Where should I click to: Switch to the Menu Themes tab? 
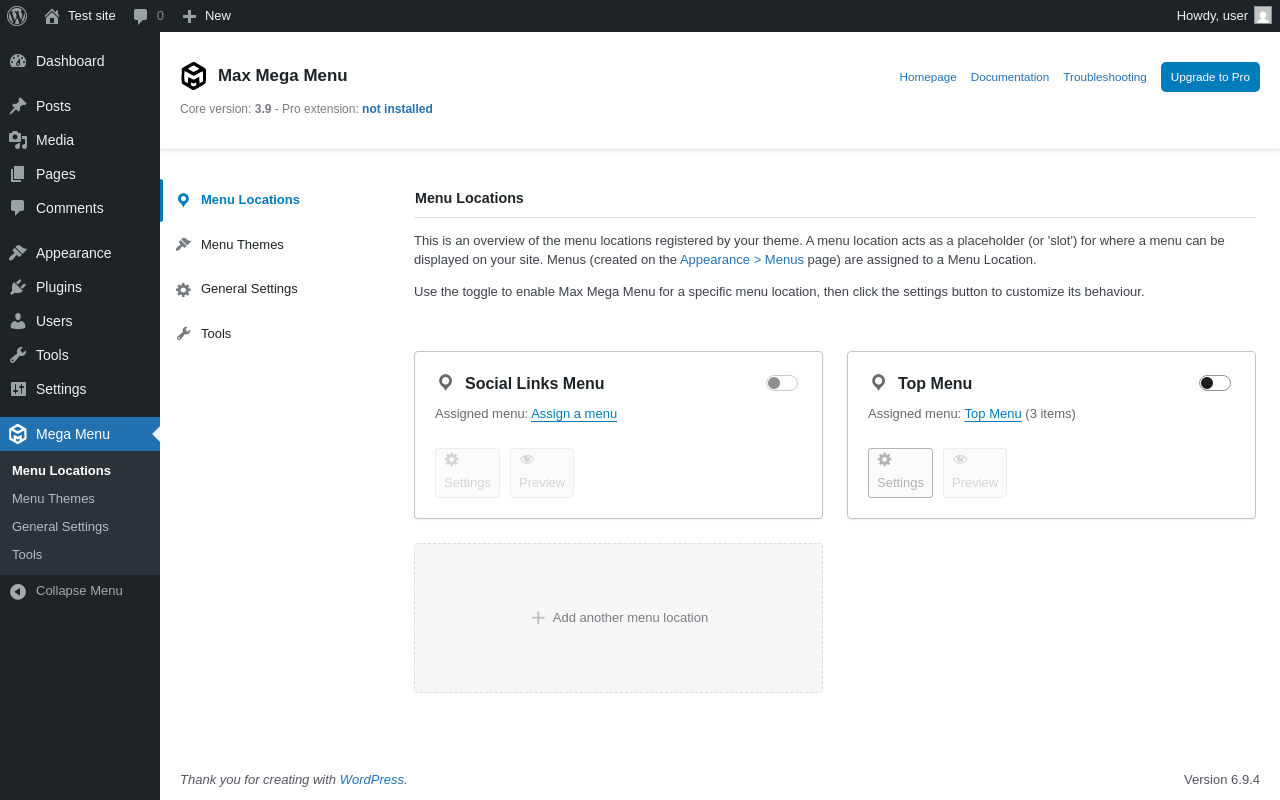point(242,245)
